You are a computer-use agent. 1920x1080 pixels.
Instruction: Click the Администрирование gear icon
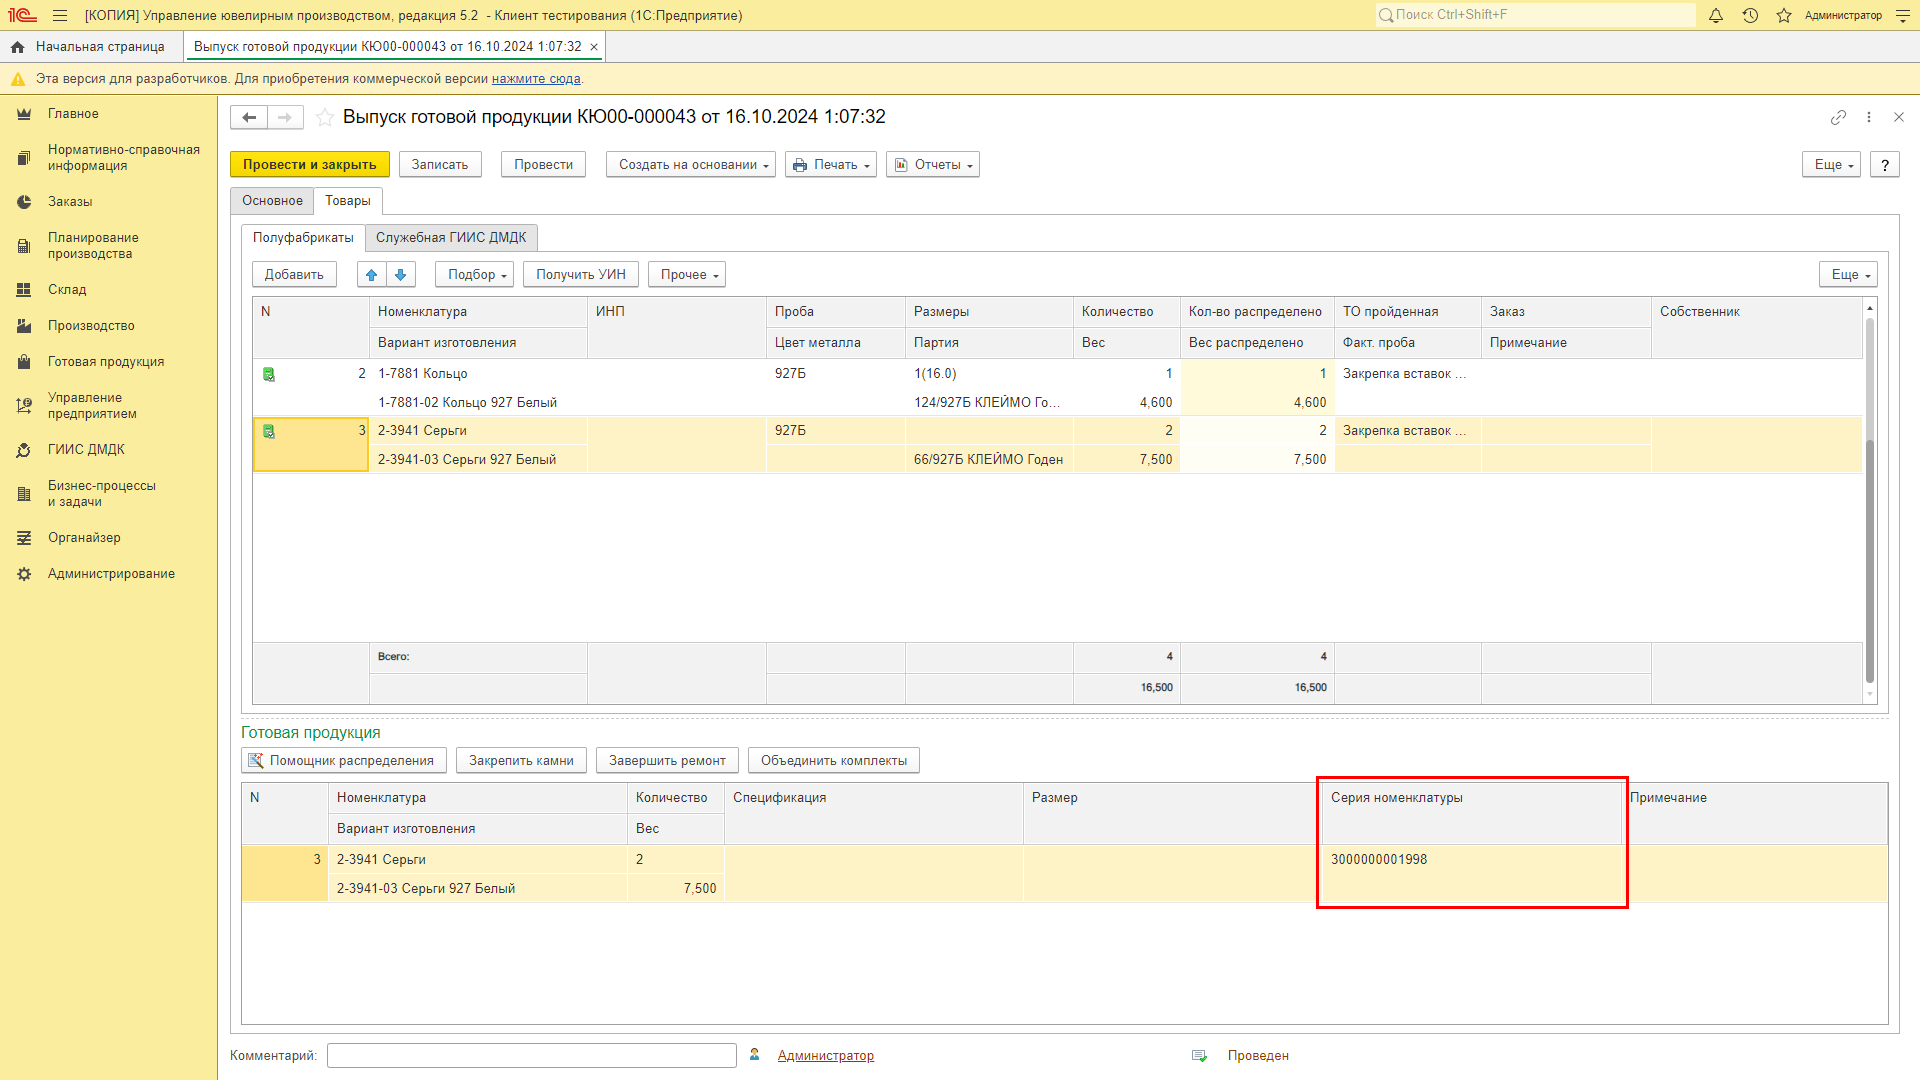(24, 574)
